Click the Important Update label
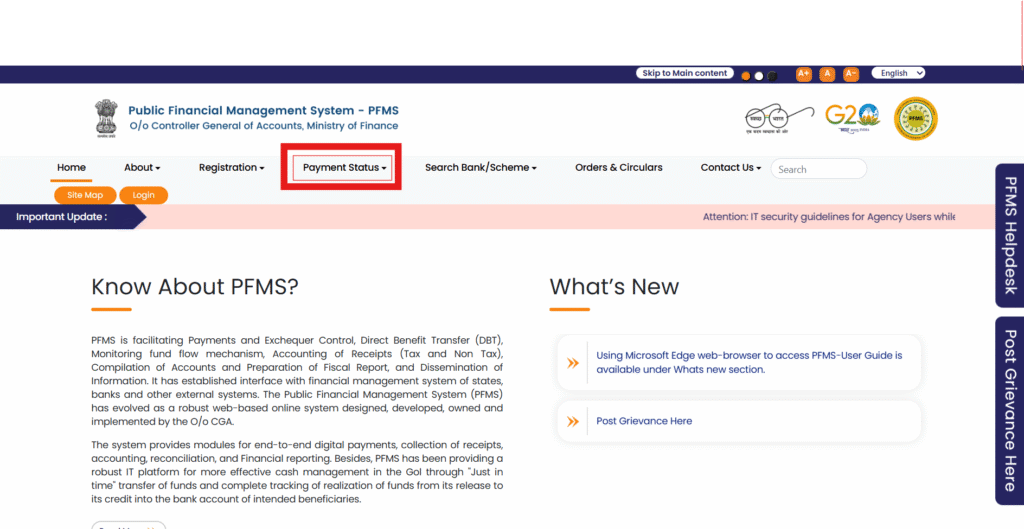Viewport: 1024px width, 529px height. coord(61,217)
